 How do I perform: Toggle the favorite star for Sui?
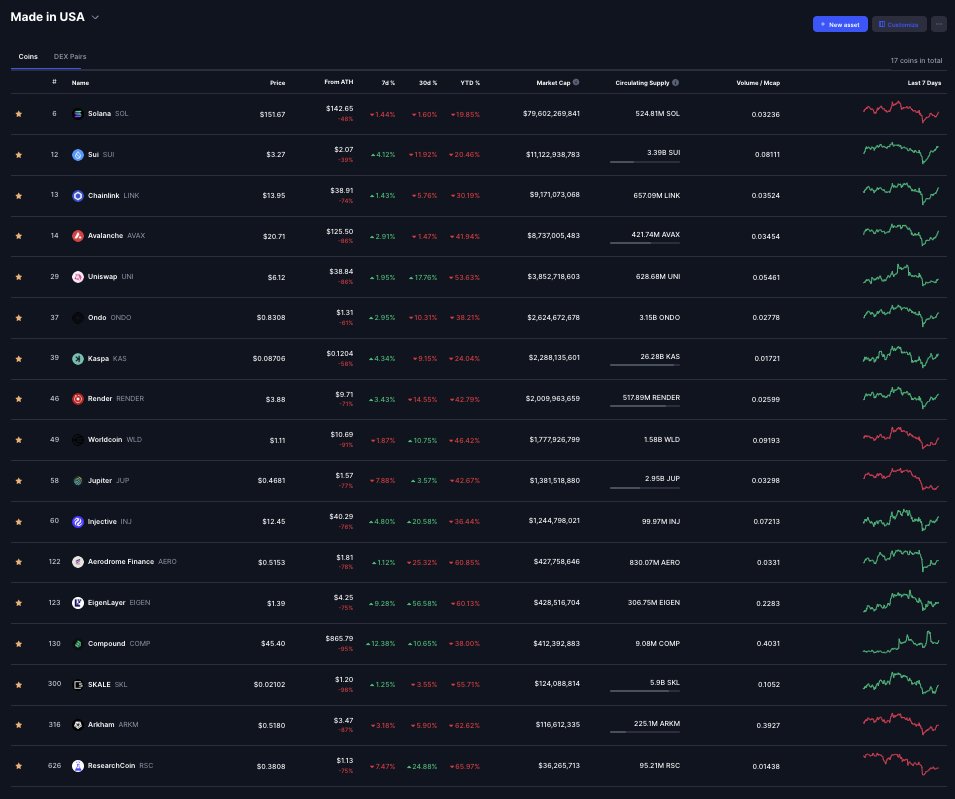tap(19, 155)
